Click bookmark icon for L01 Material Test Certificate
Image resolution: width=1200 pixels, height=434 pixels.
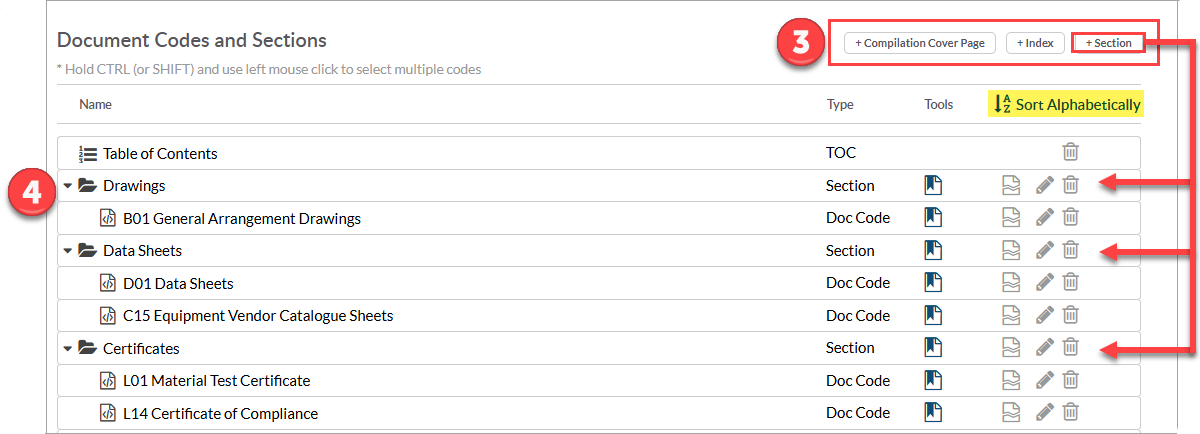933,380
